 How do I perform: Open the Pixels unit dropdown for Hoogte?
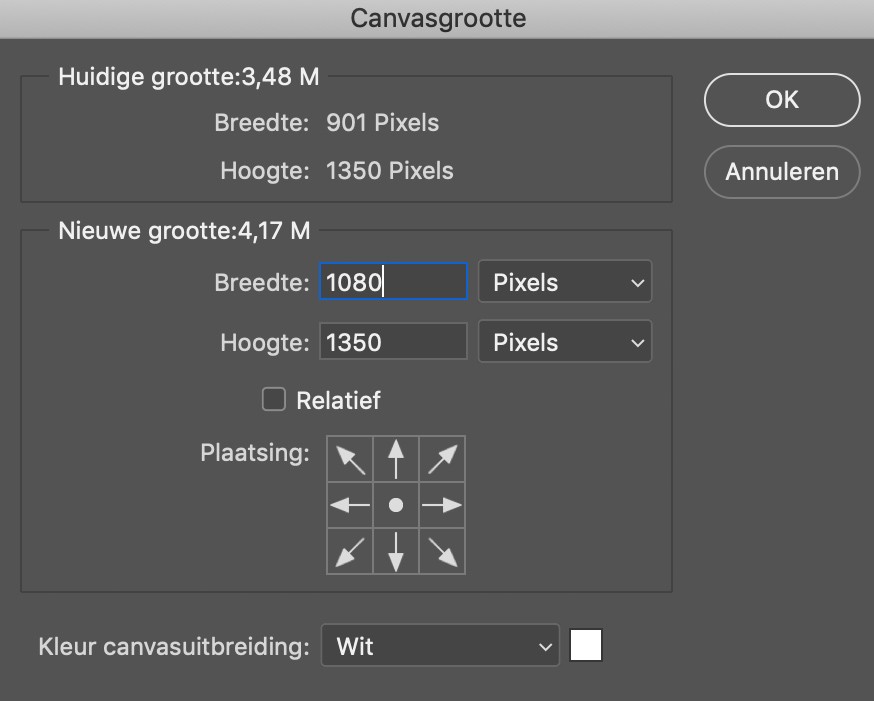pos(565,341)
